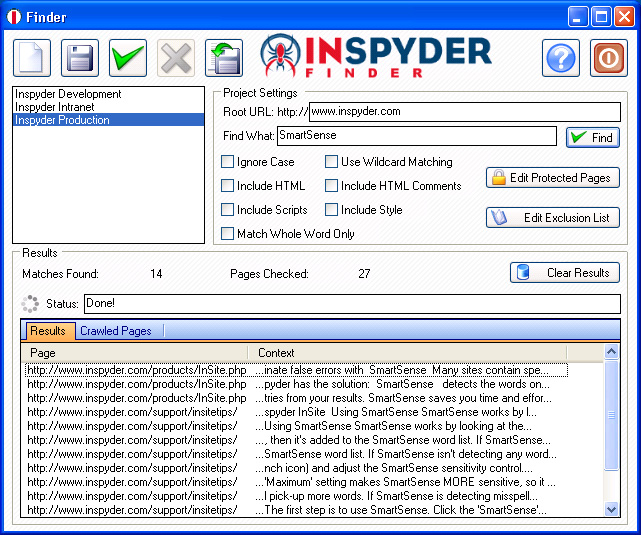Check the Include Scripts option
The image size is (641, 535).
[x=227, y=210]
